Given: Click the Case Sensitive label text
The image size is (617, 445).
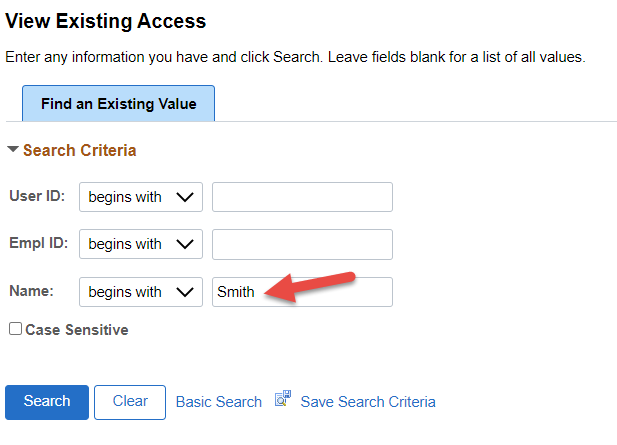Looking at the screenshot, I should (x=77, y=329).
